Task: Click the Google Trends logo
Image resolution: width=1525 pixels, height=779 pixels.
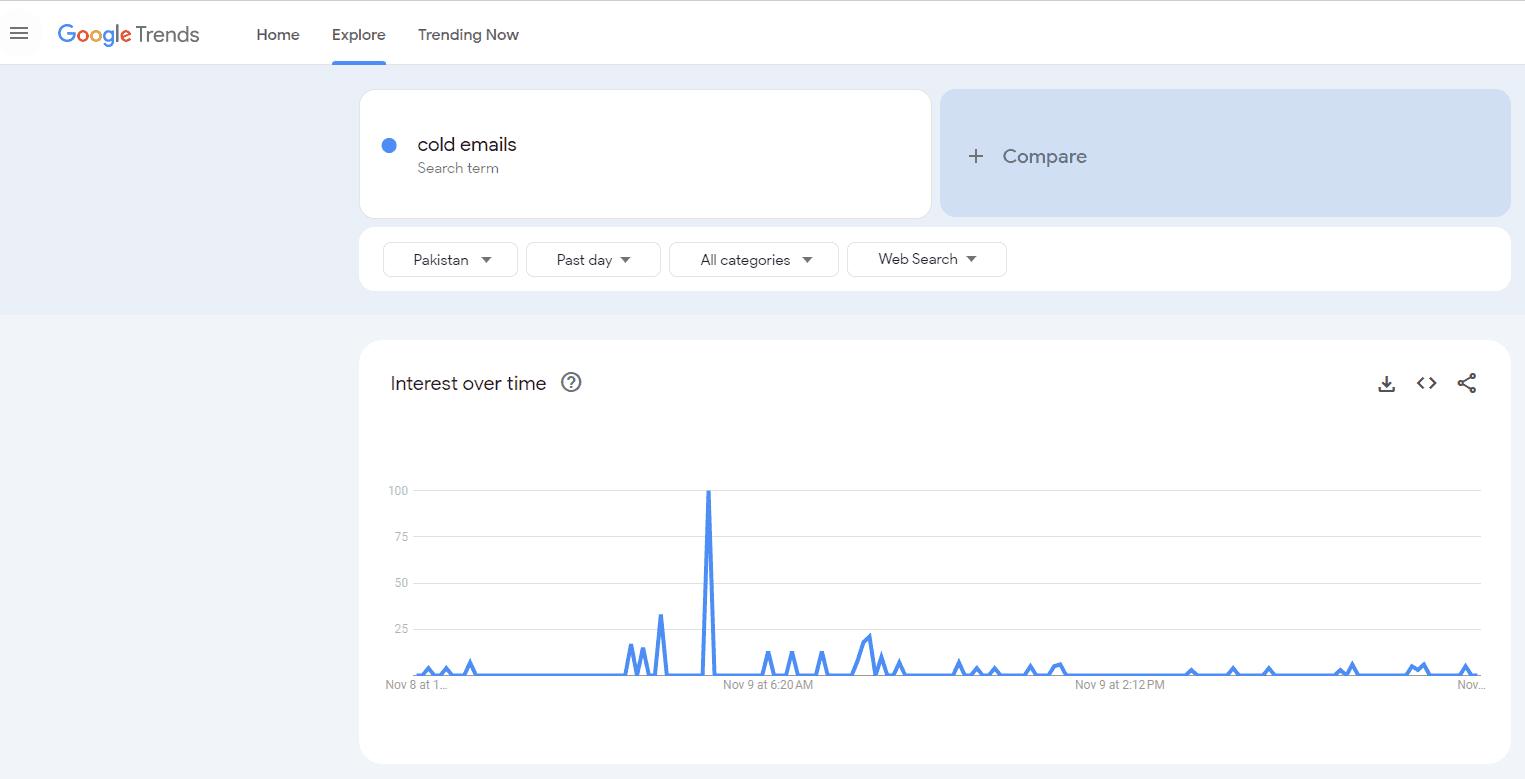Action: [129, 34]
